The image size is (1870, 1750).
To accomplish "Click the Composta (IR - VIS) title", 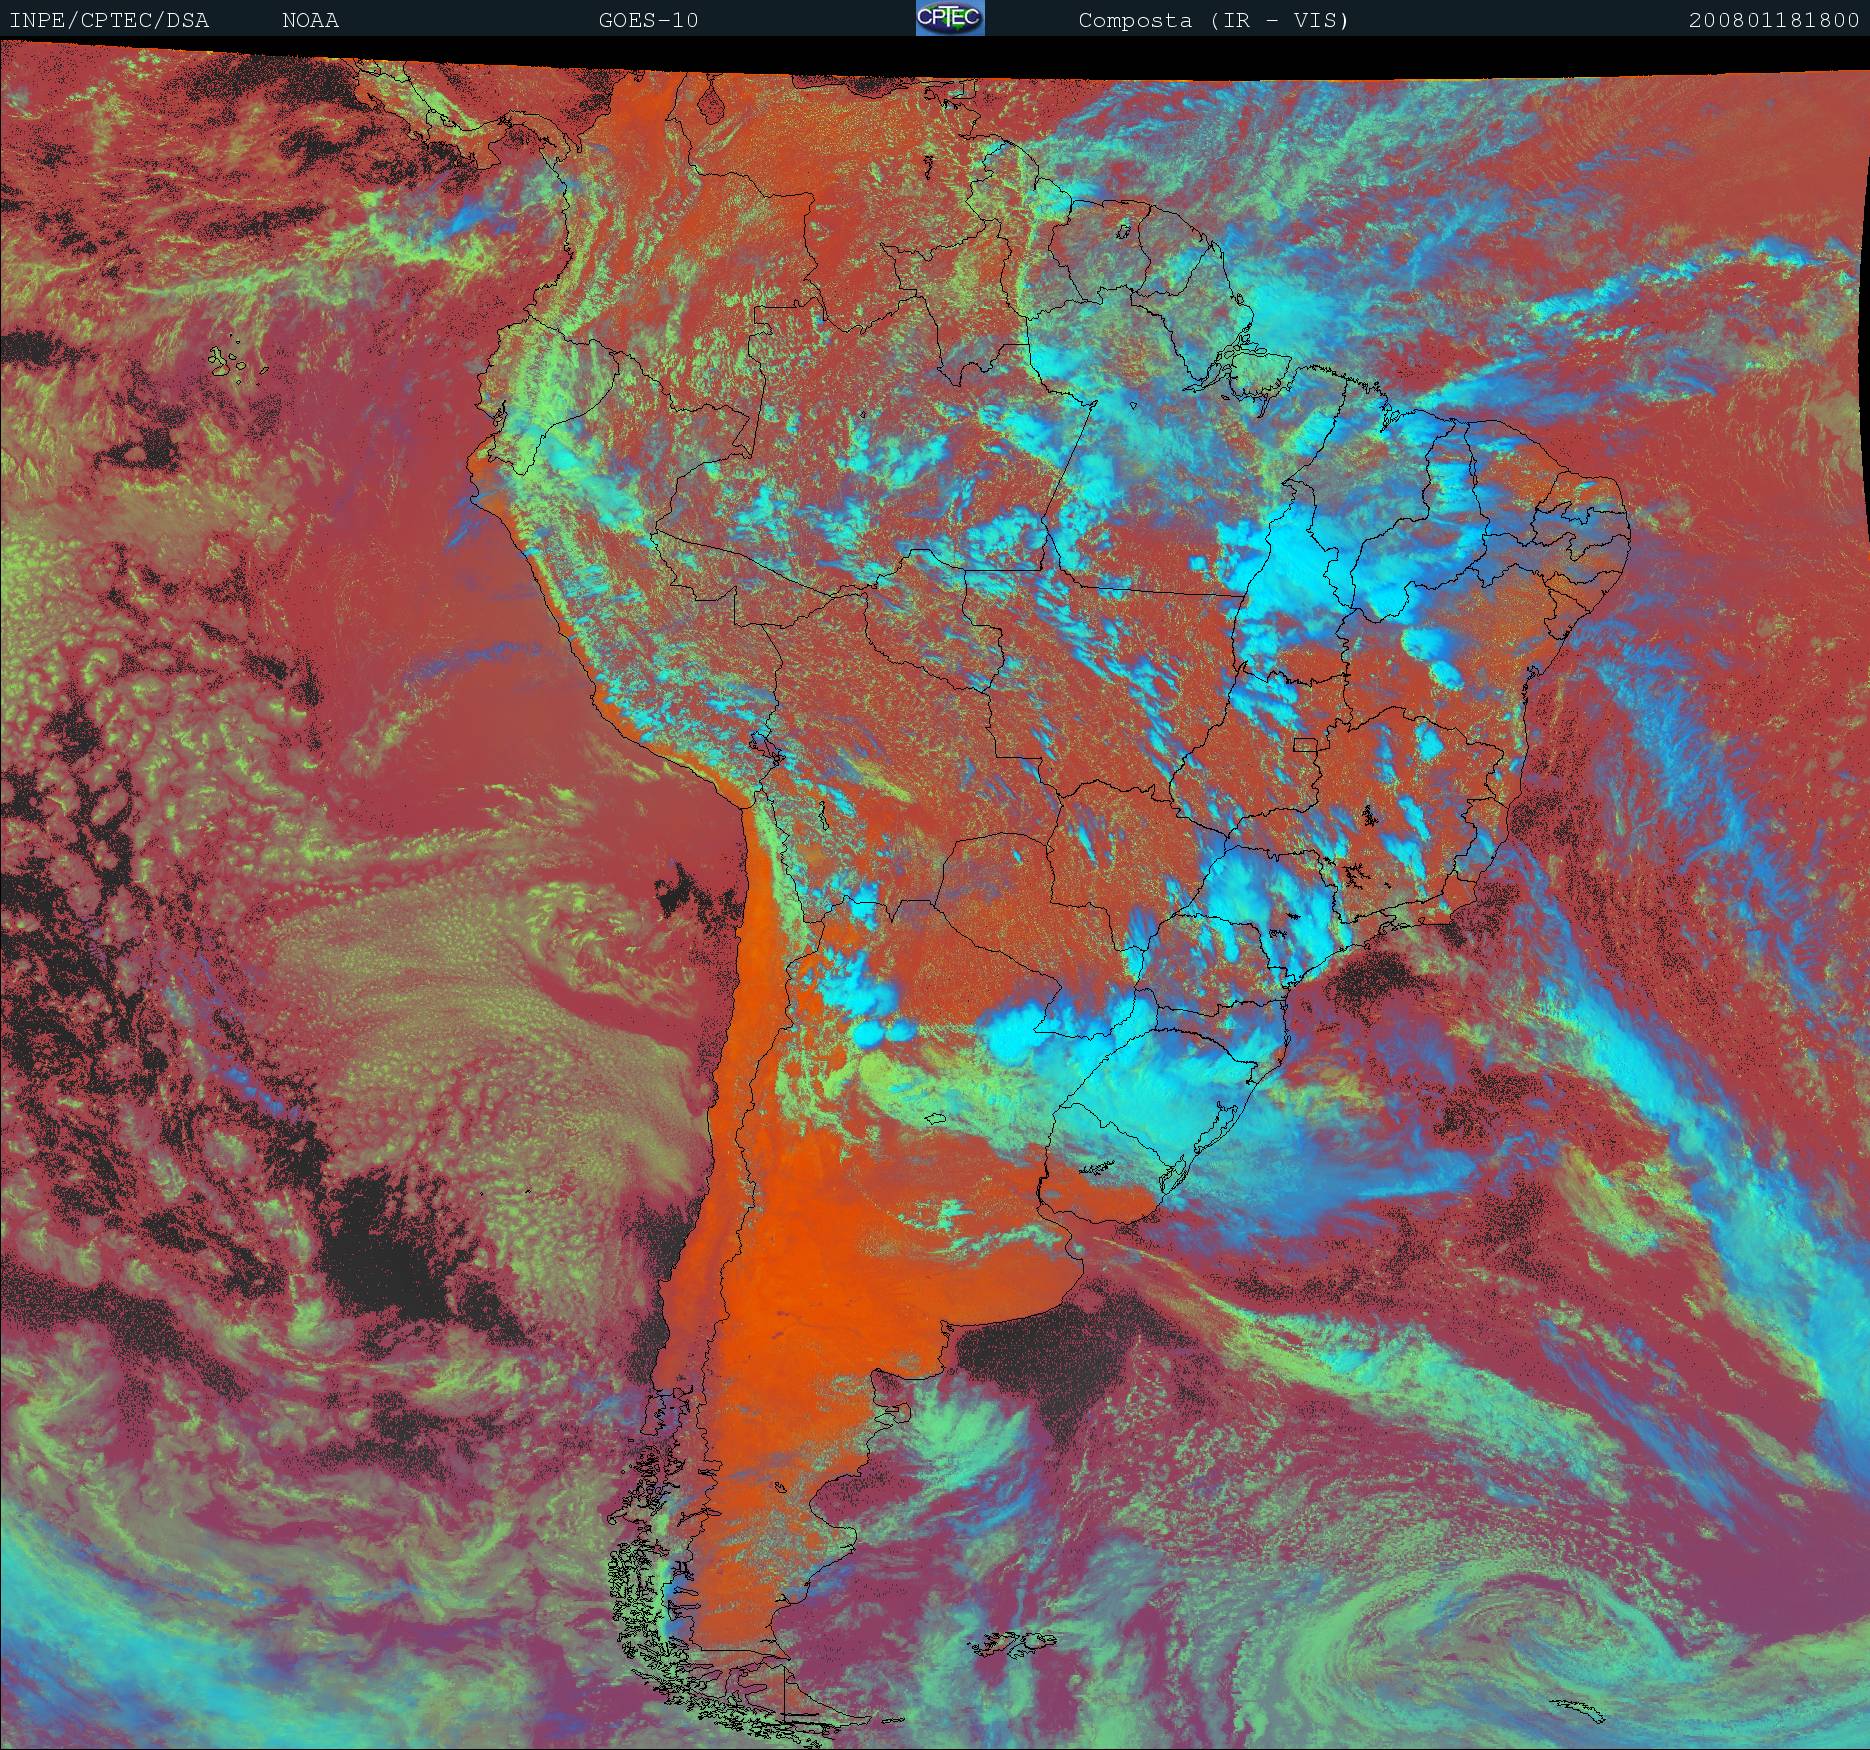I will tap(1213, 20).
